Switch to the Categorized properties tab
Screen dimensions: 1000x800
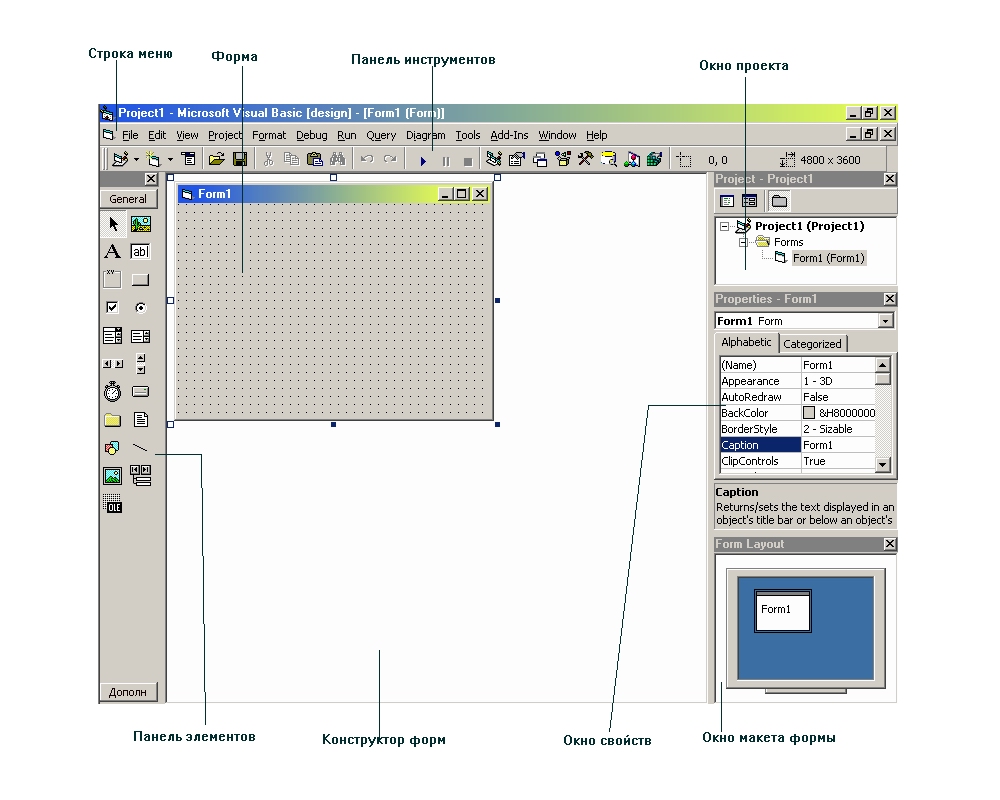[x=812, y=344]
